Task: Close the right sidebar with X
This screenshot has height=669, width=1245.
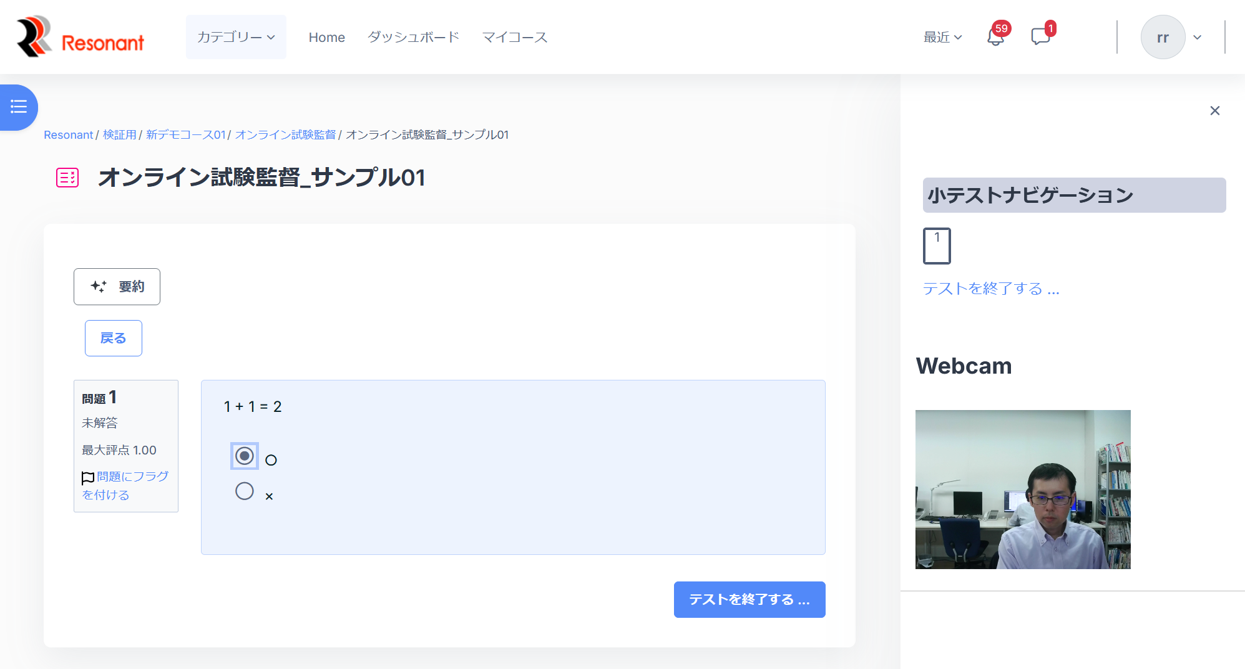Action: pos(1214,111)
